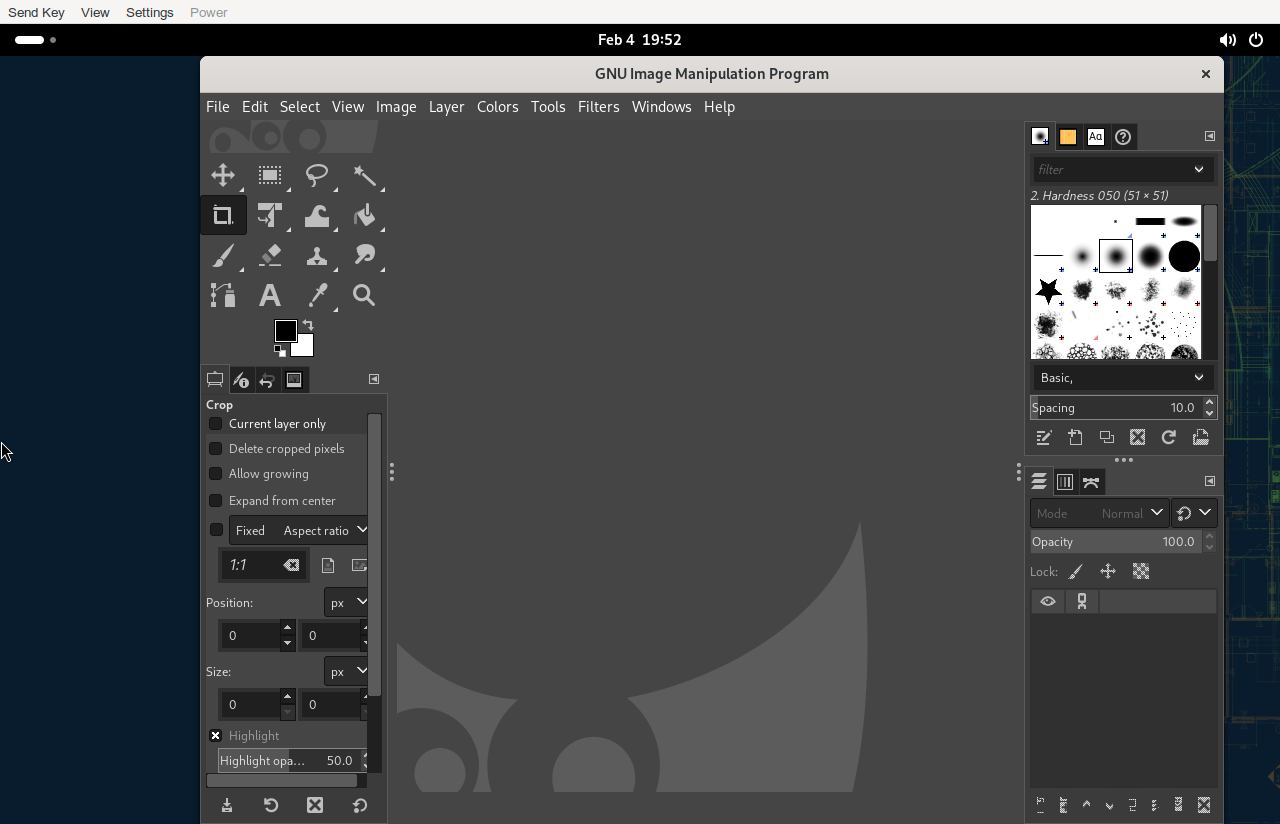Reset colors to default black and white

coord(280,350)
